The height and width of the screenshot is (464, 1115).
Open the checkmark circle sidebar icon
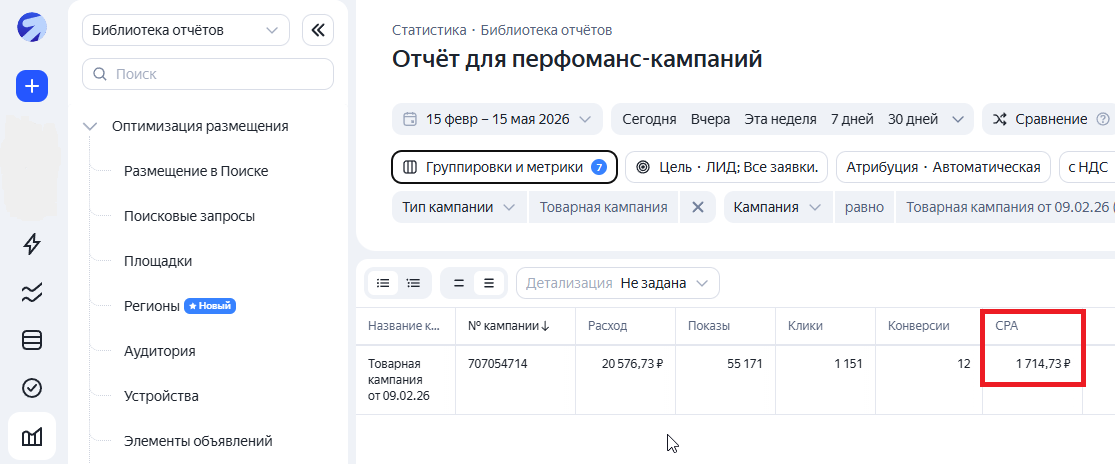32,388
